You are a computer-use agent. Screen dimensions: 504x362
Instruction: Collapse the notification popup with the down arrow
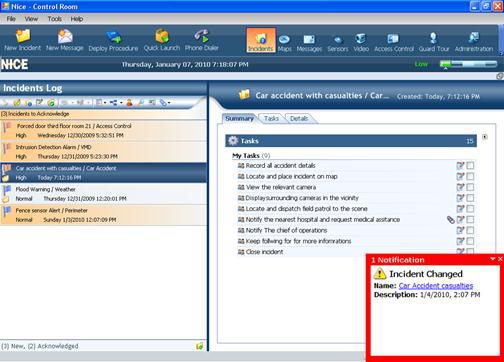pos(493,259)
